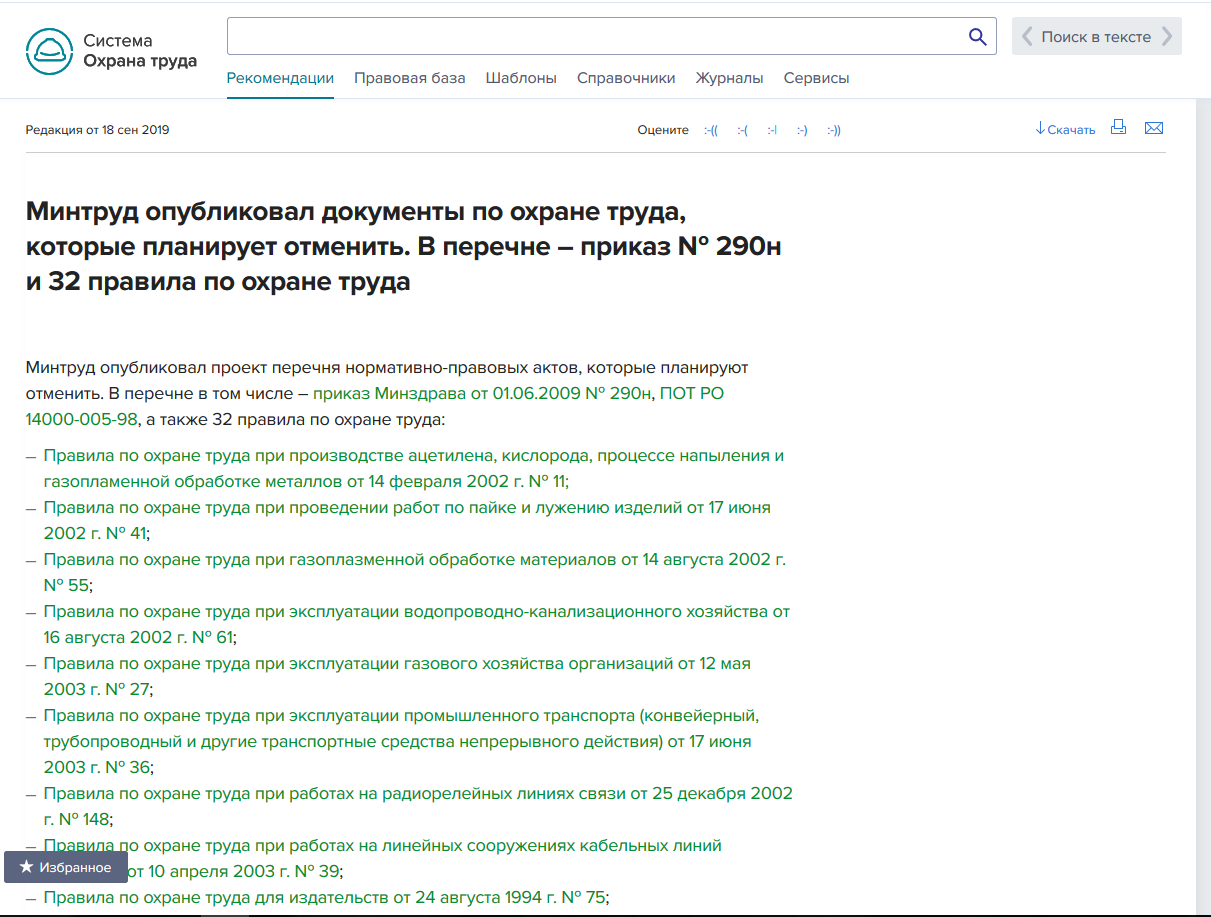Open the Рекомендации tab
Screen dimensions: 1211x917
tap(280, 78)
